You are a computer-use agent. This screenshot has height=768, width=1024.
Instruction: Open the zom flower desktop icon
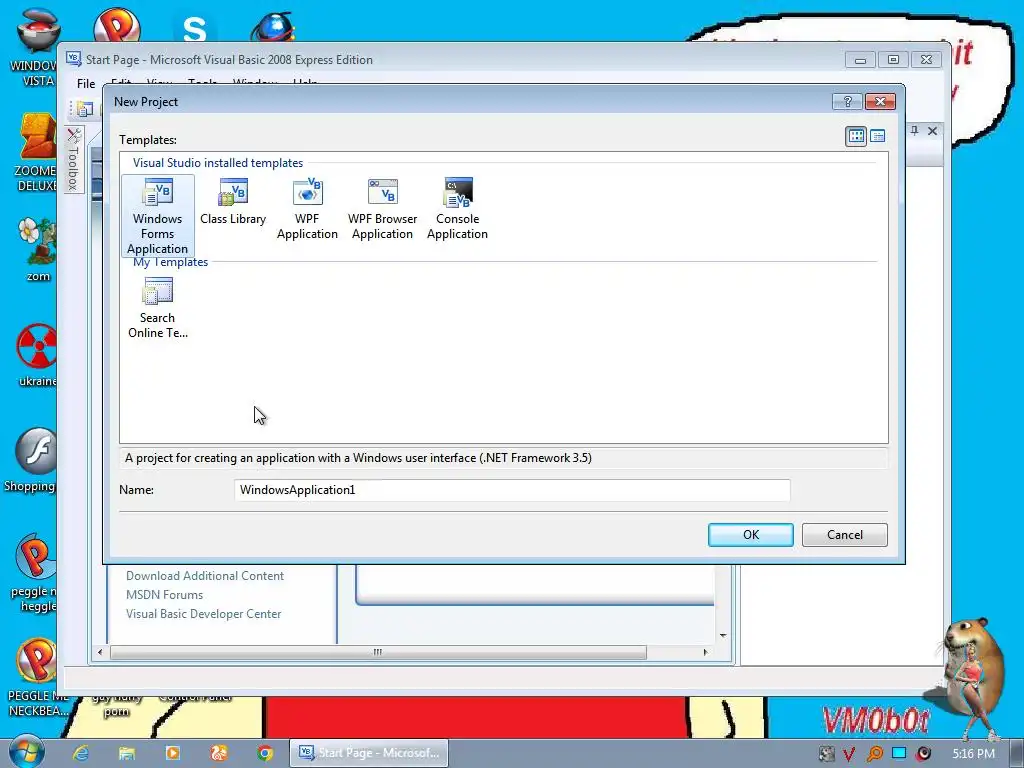[38, 249]
